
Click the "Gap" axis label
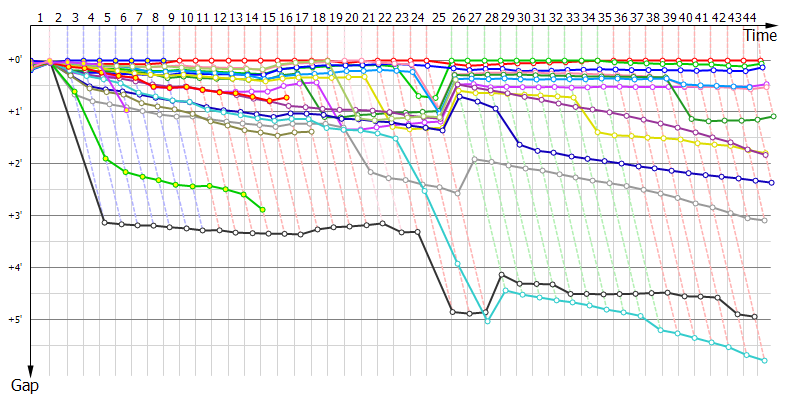25,384
